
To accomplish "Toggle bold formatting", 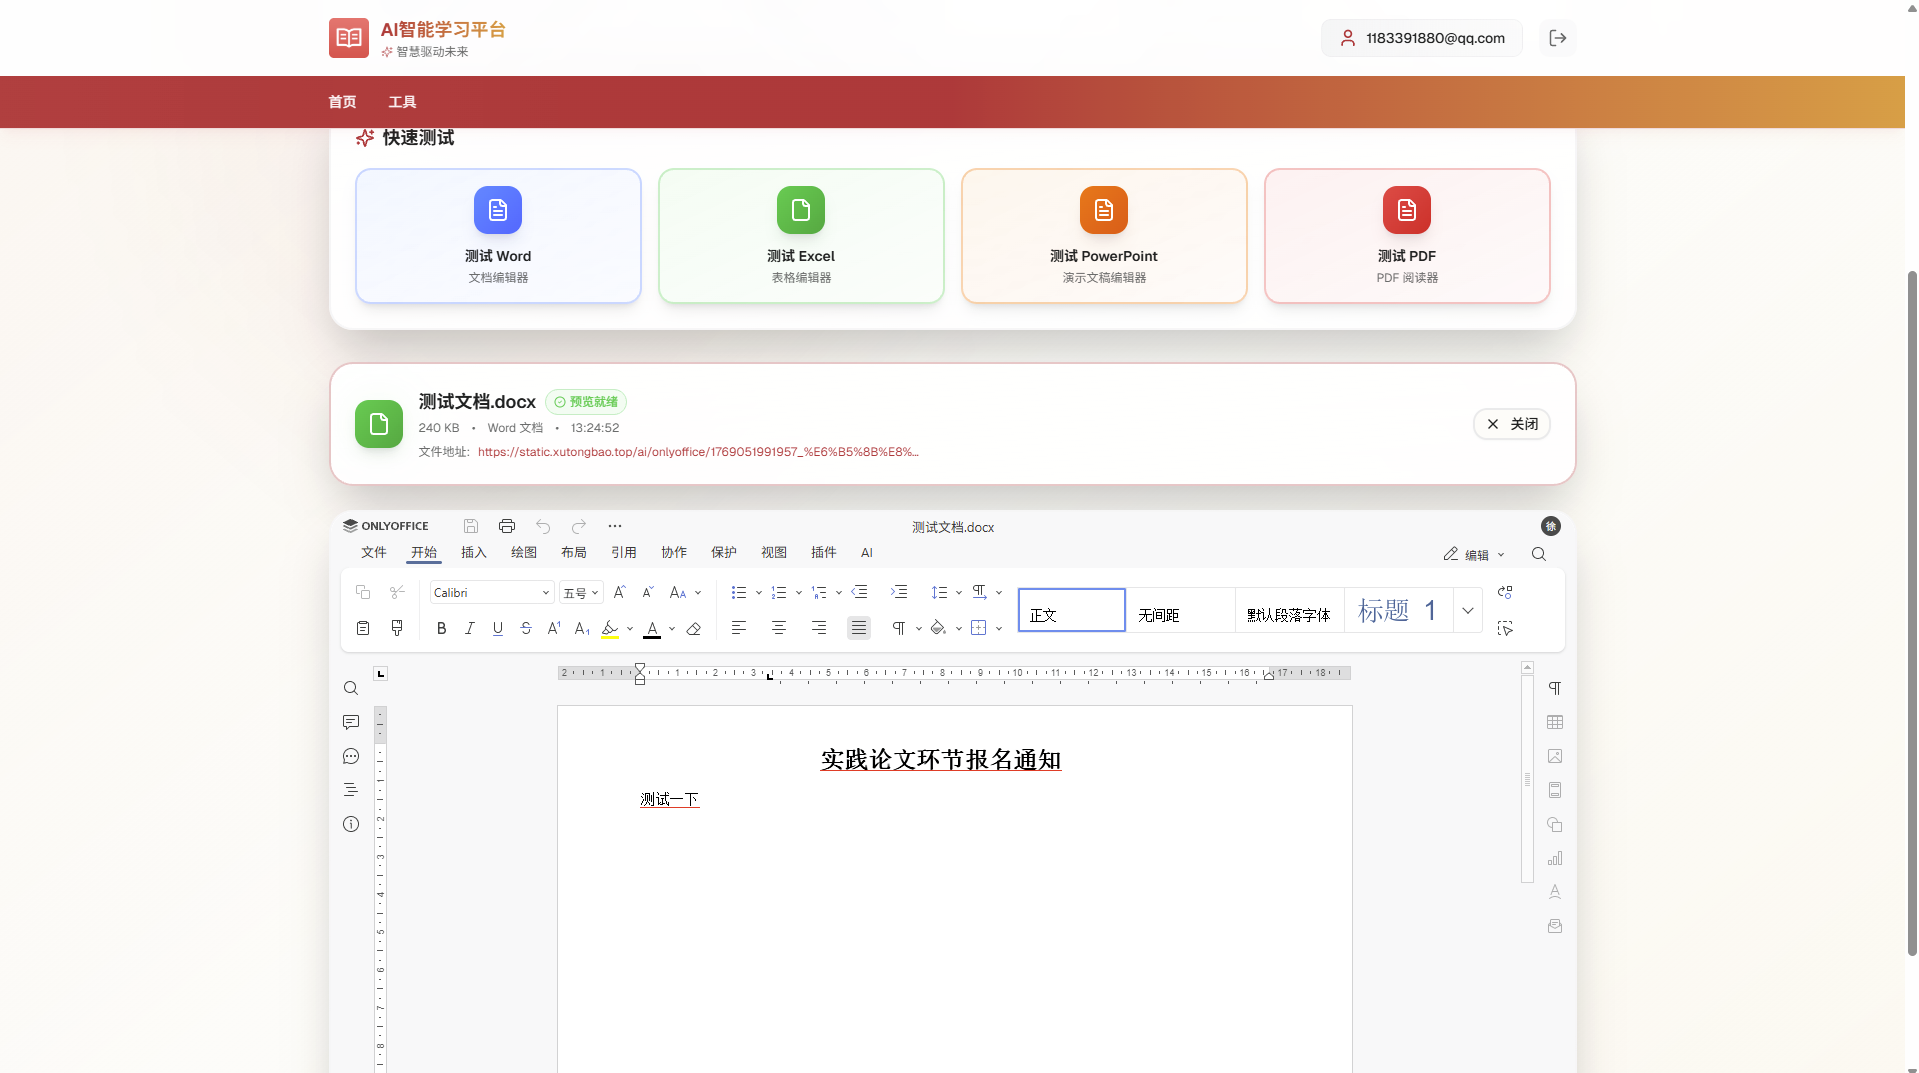I will tap(441, 629).
